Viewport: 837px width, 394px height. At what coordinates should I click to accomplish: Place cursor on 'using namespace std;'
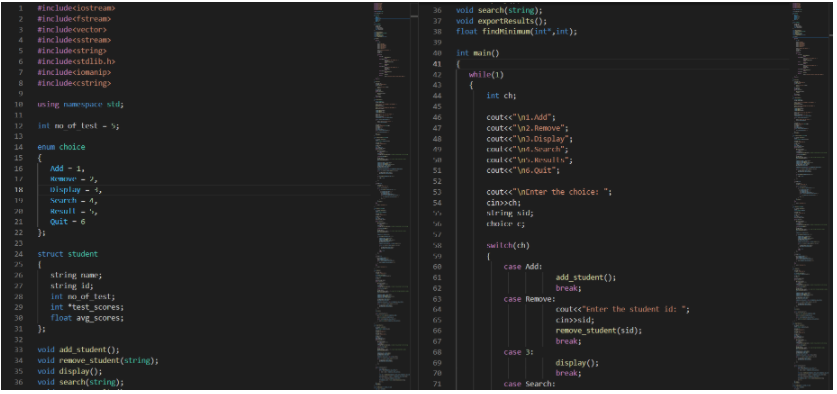(x=80, y=105)
